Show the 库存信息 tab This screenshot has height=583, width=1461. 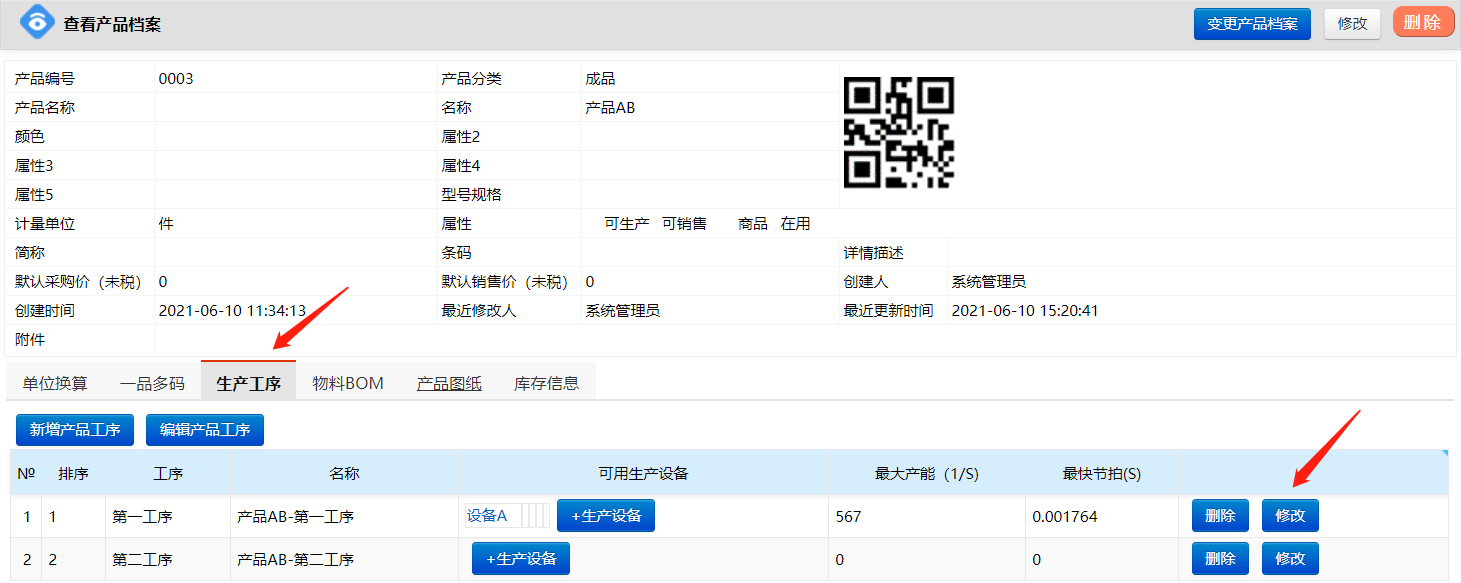pos(546,383)
